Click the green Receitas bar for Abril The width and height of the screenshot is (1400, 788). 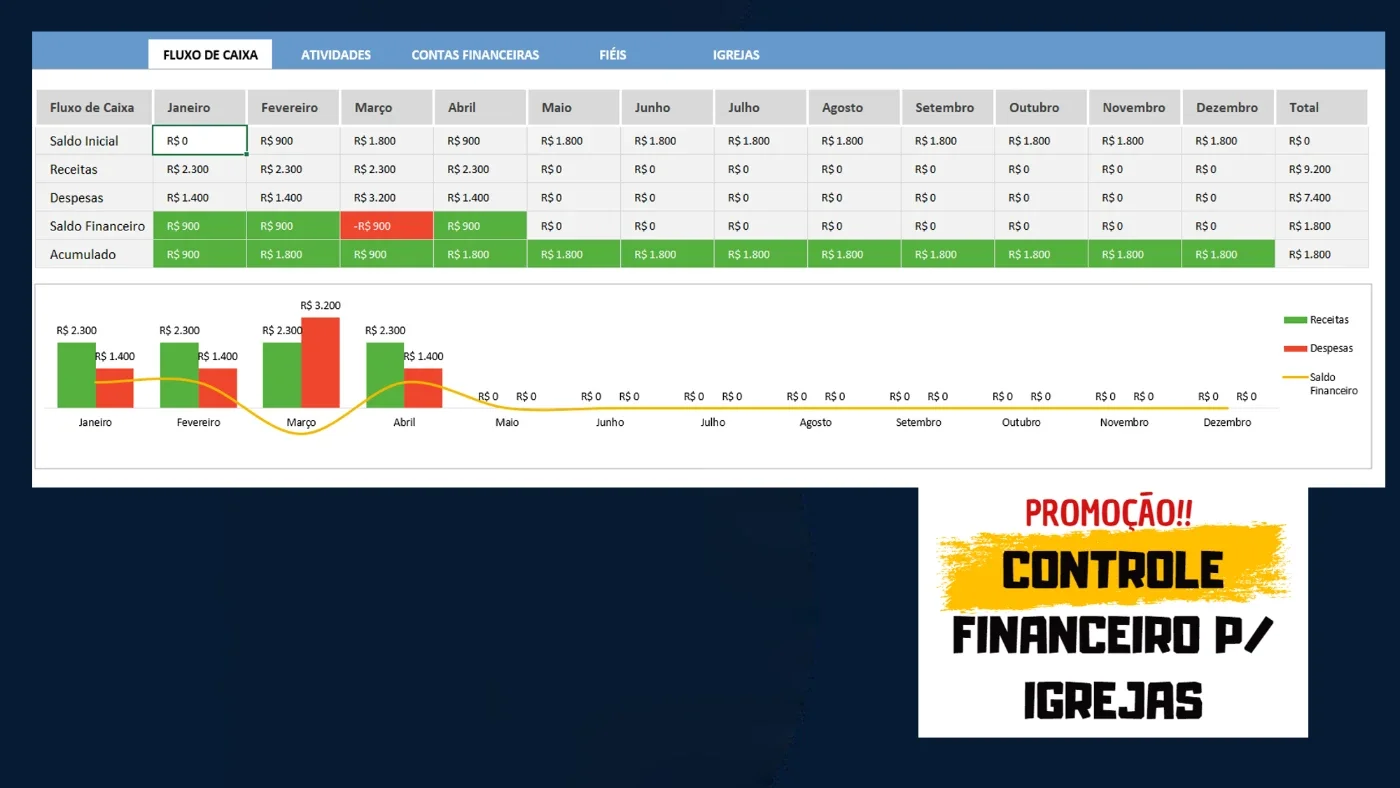click(385, 375)
